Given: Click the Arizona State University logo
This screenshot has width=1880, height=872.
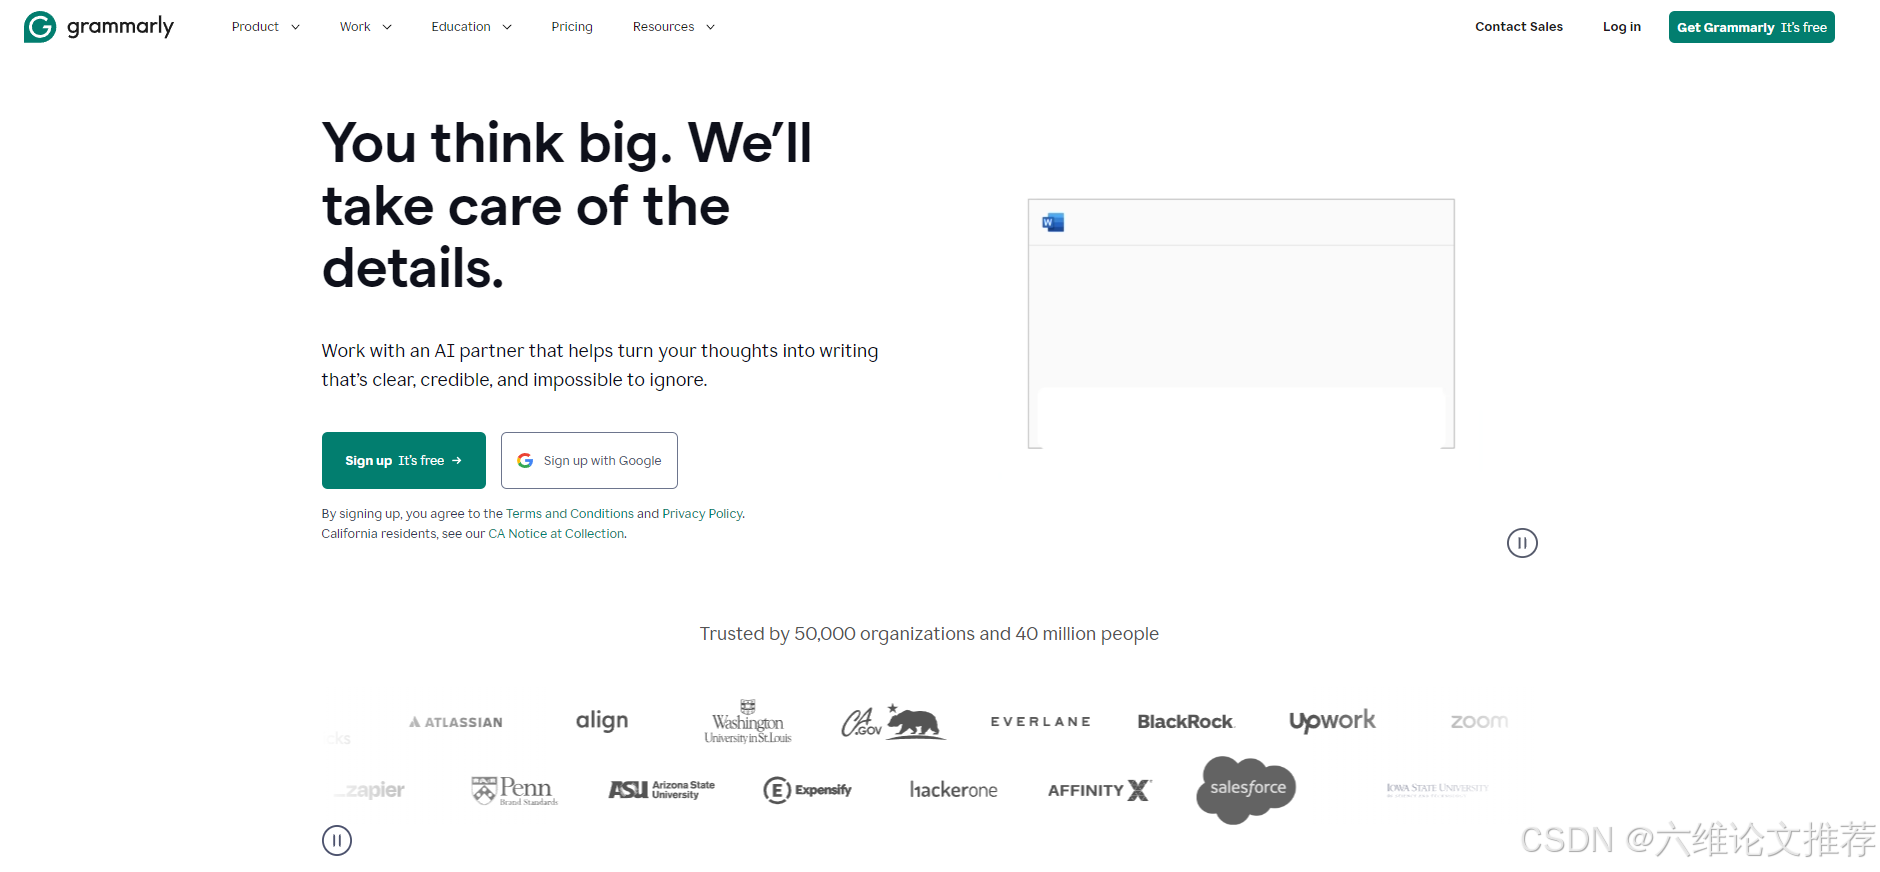Looking at the screenshot, I should click(x=661, y=790).
